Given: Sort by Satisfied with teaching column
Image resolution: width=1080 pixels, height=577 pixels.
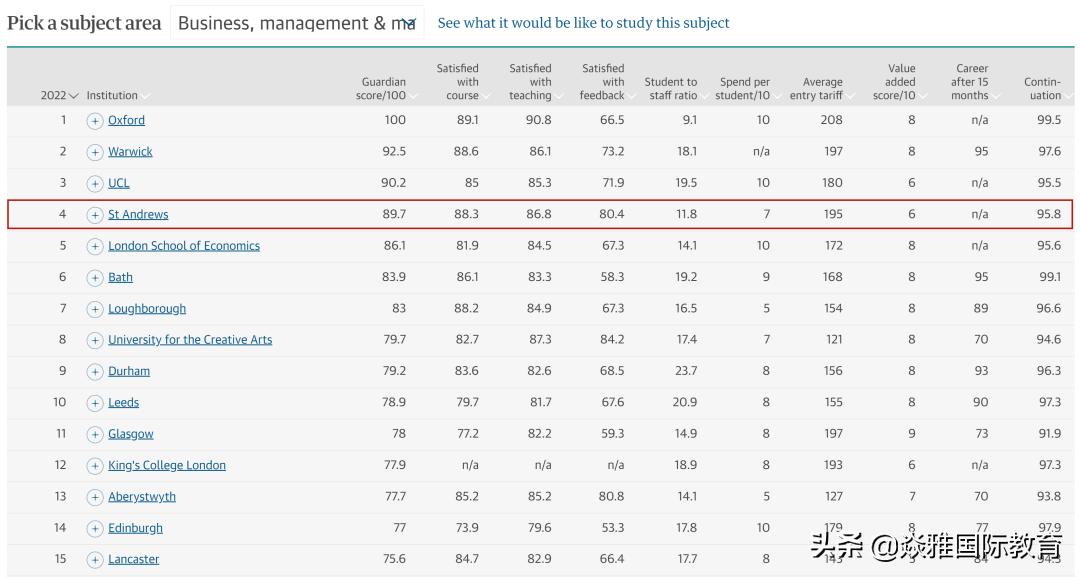Looking at the screenshot, I should (534, 82).
